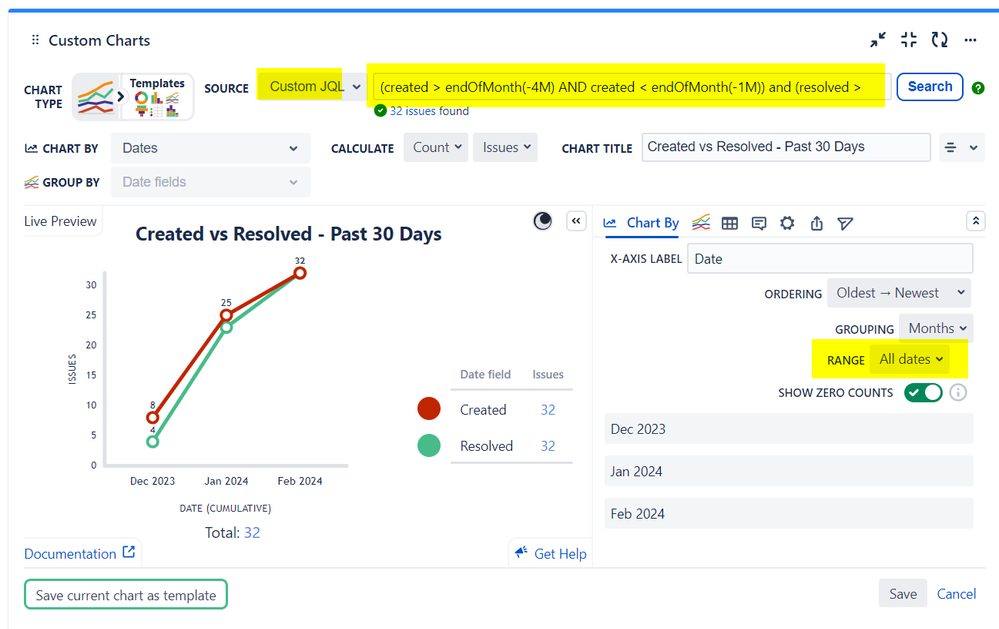Image resolution: width=999 pixels, height=629 pixels.
Task: Click the green question mark help icon
Action: tap(978, 88)
